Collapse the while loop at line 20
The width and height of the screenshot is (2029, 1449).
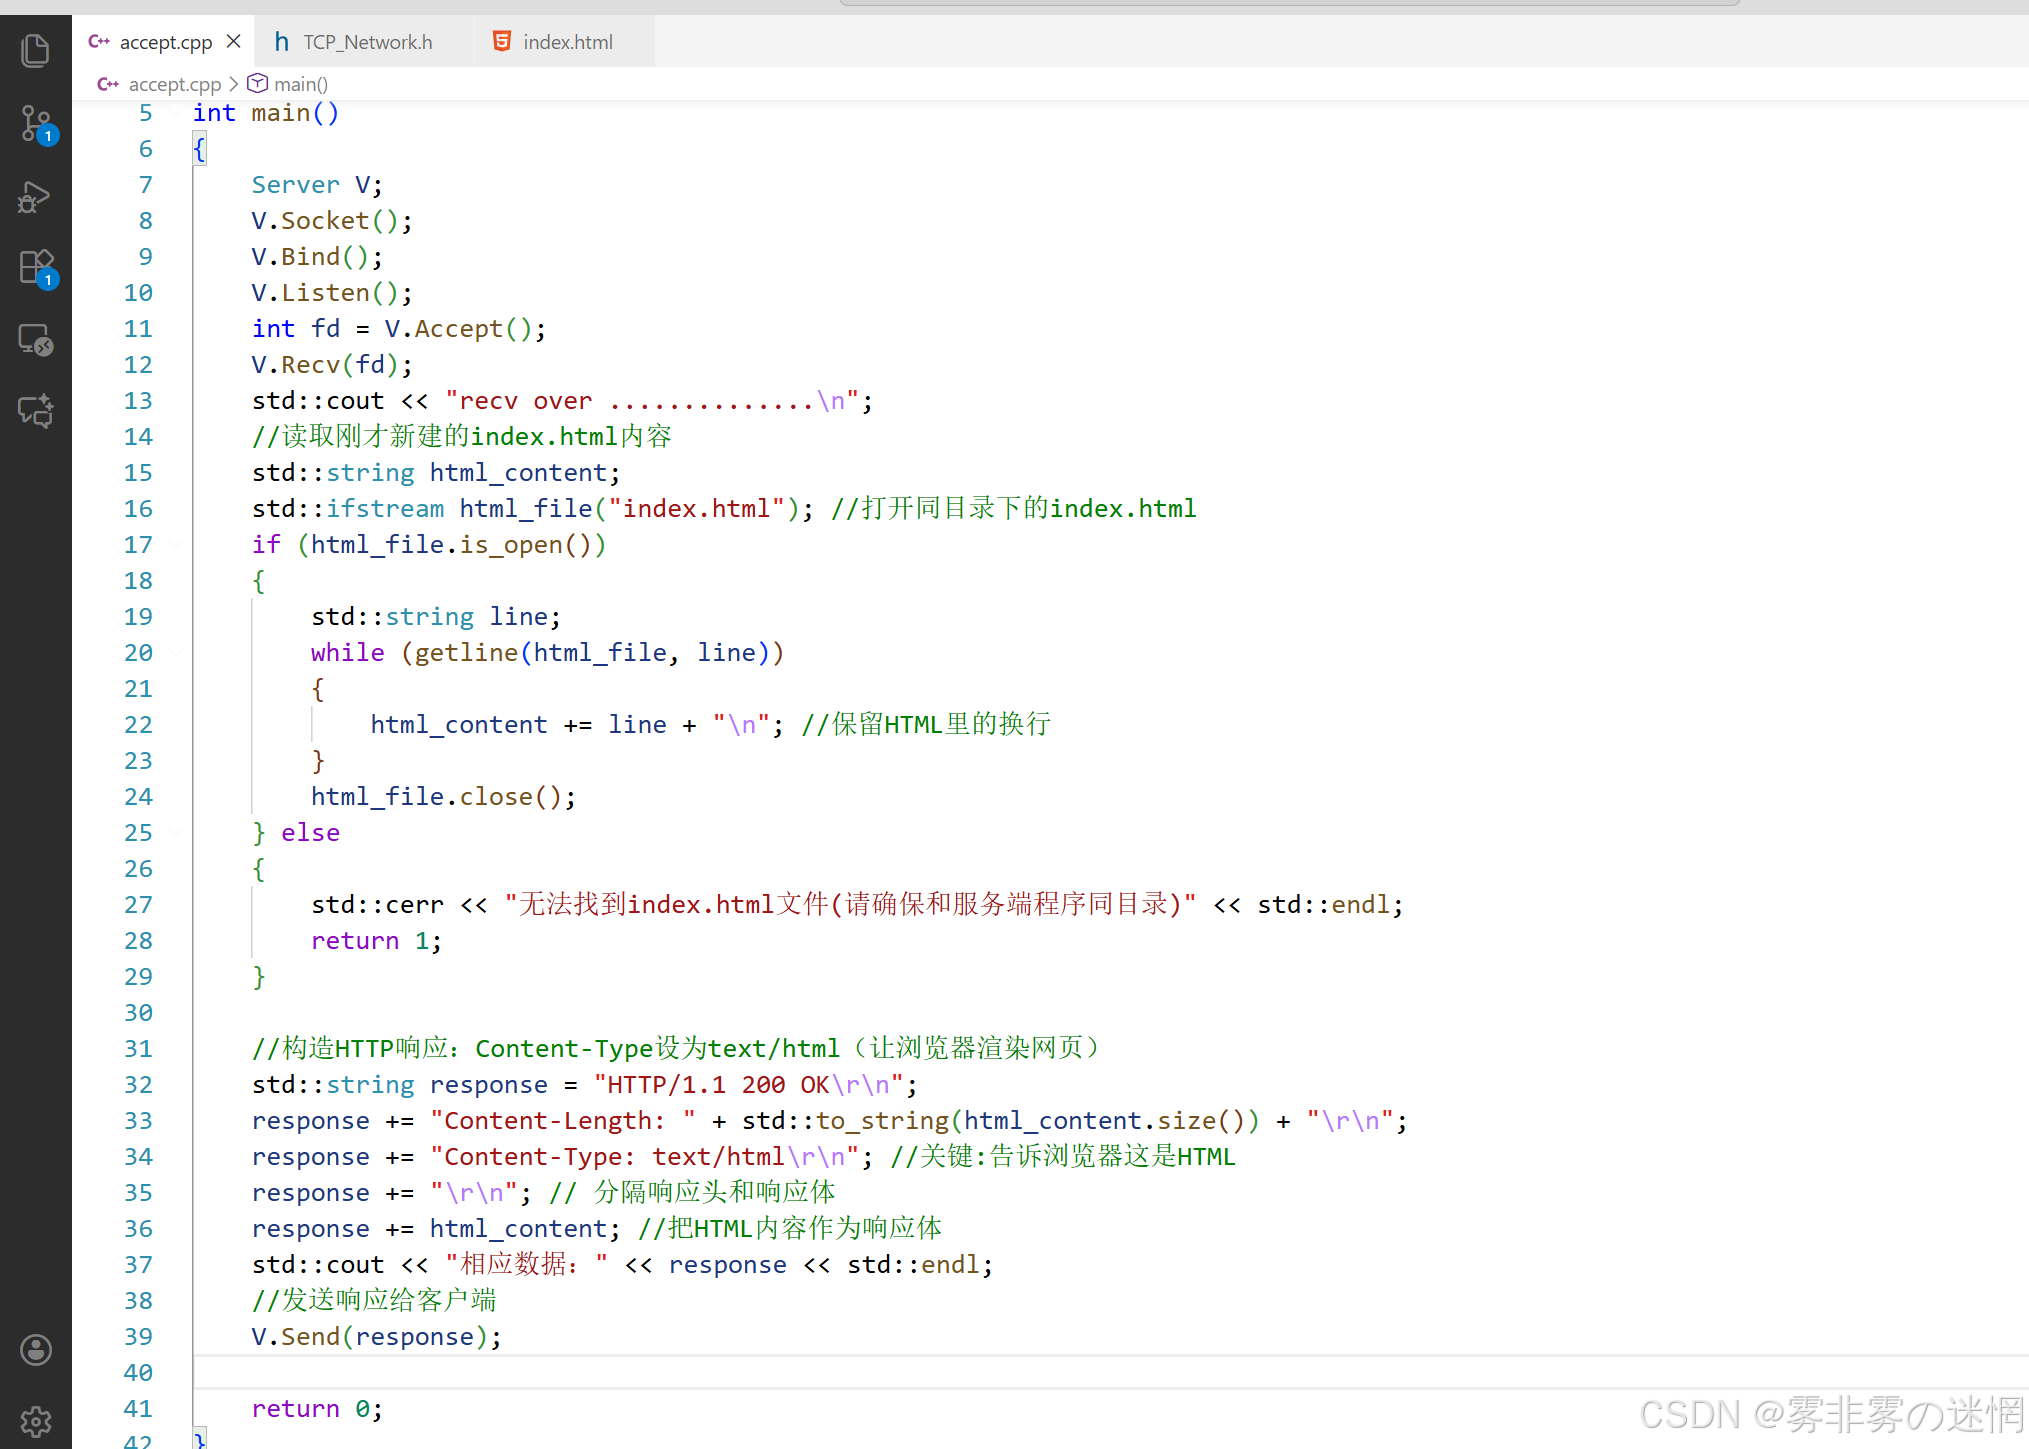(x=176, y=653)
